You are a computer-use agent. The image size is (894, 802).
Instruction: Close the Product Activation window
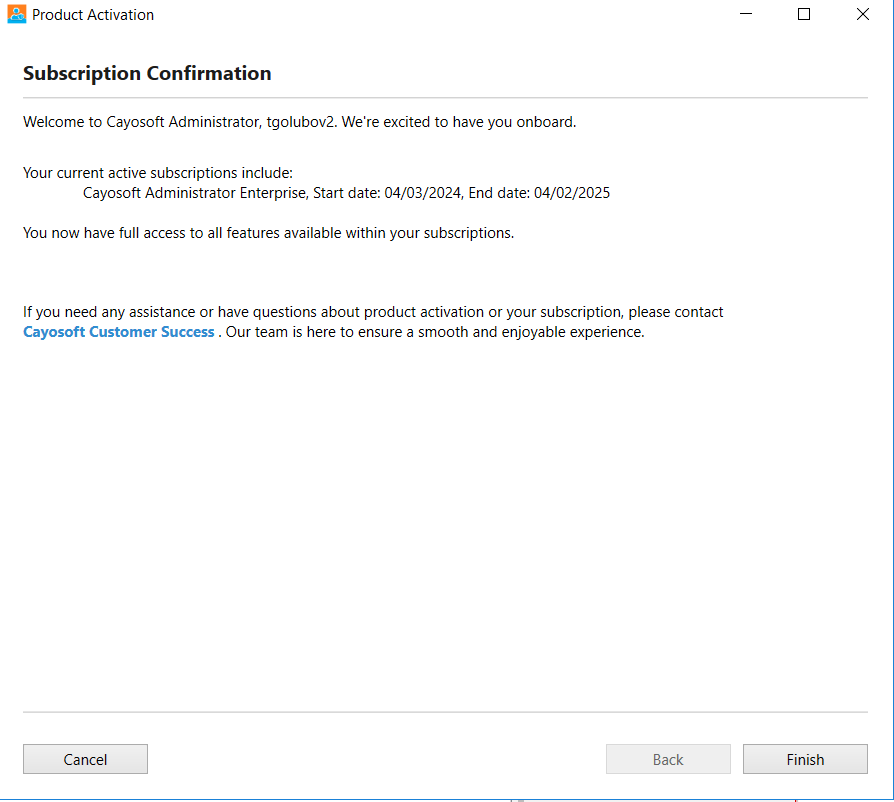coord(863,14)
